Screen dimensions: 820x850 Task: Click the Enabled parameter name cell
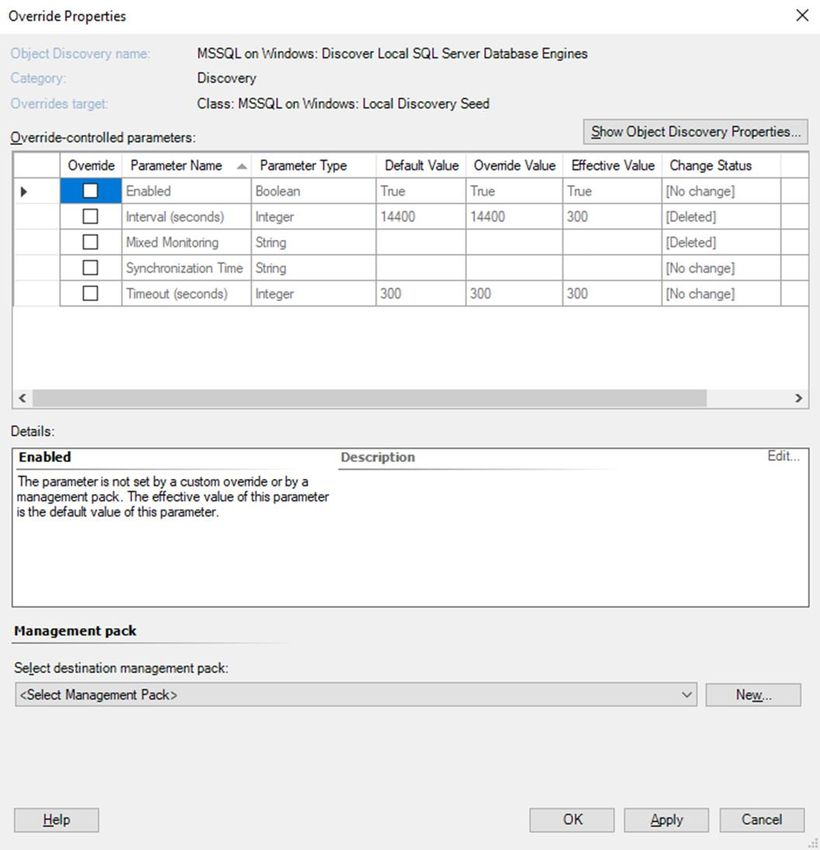pos(186,191)
